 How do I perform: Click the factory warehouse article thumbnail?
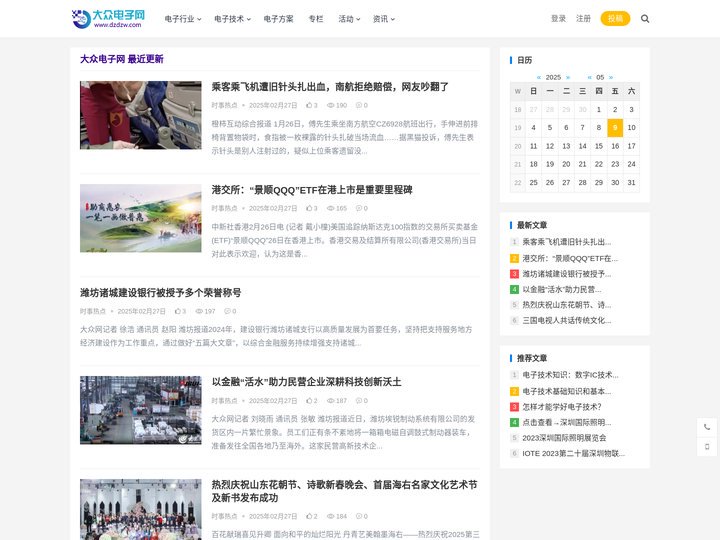[141, 410]
